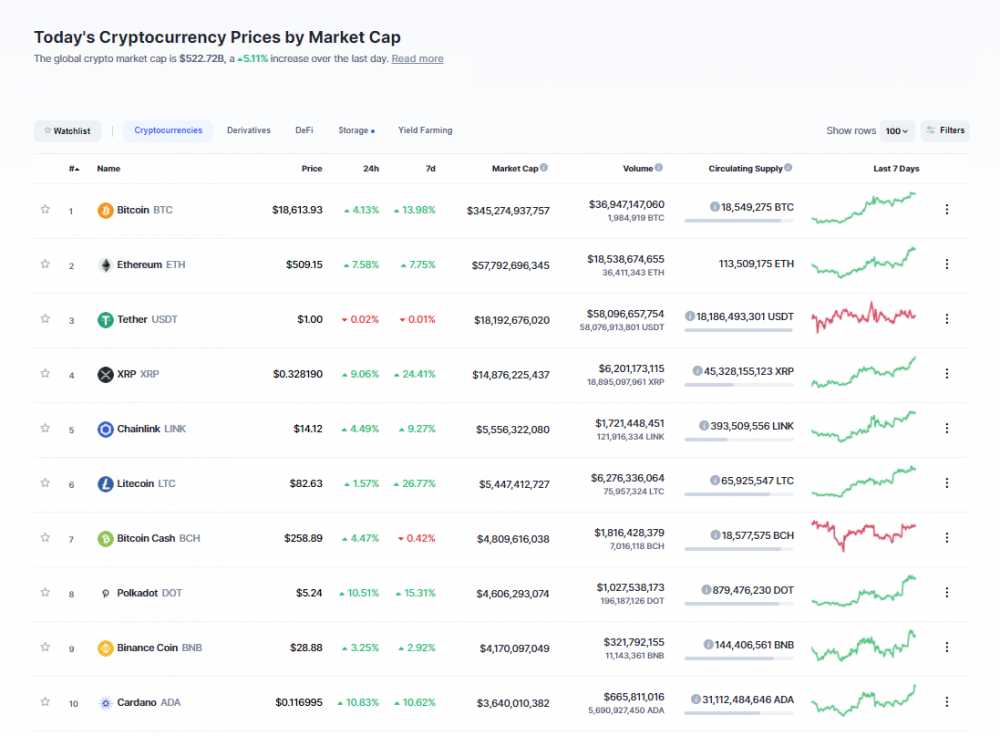Viewport: 1000px width, 736px height.
Task: Click info icon beside Litecoin circulating supply
Action: pos(715,480)
